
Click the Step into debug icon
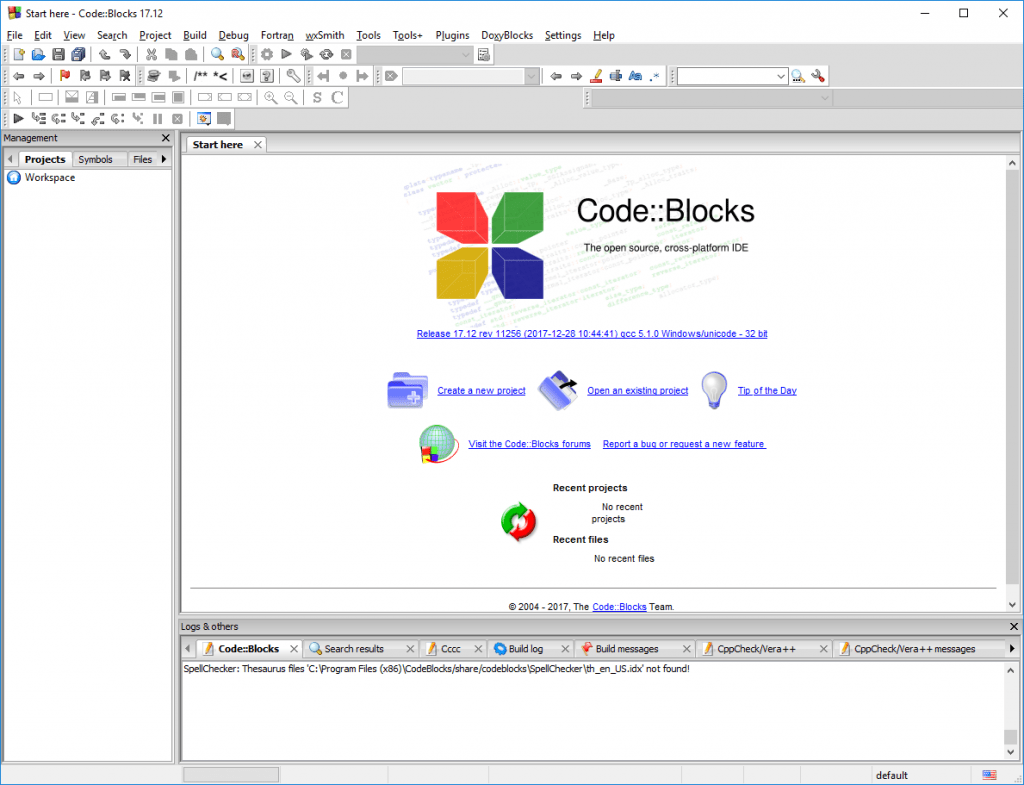(x=78, y=119)
